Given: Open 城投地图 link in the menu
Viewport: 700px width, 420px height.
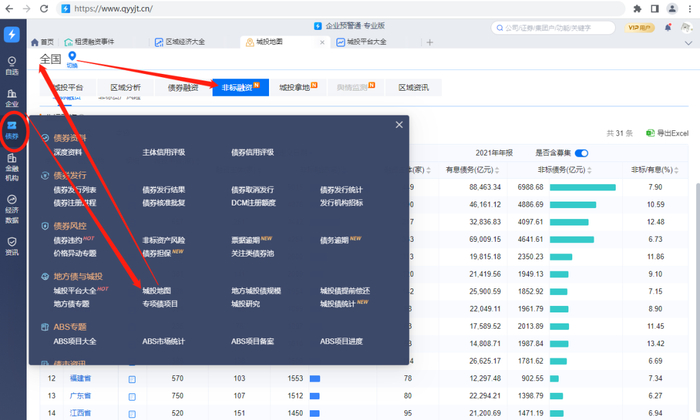Looking at the screenshot, I should (x=157, y=290).
